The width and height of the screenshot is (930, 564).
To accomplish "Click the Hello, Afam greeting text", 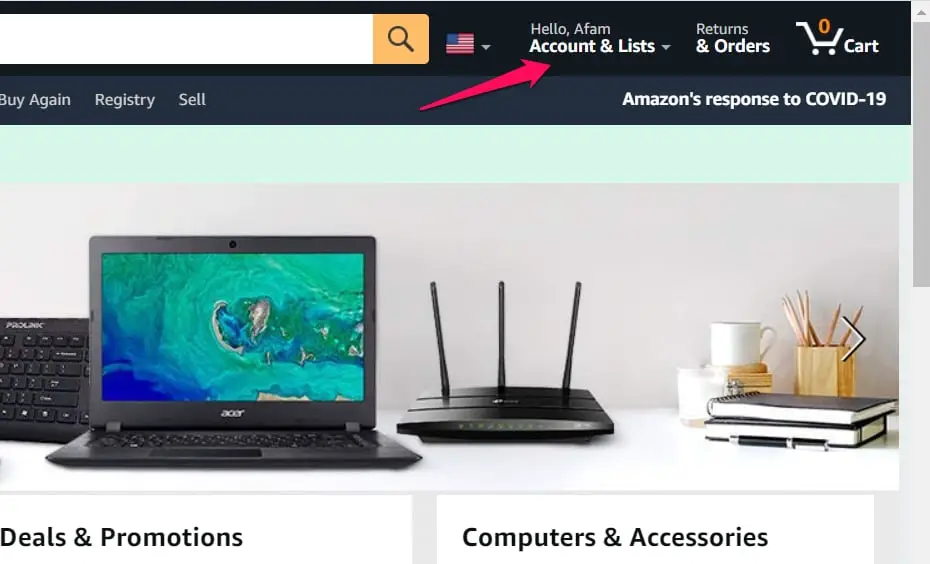I will point(570,28).
